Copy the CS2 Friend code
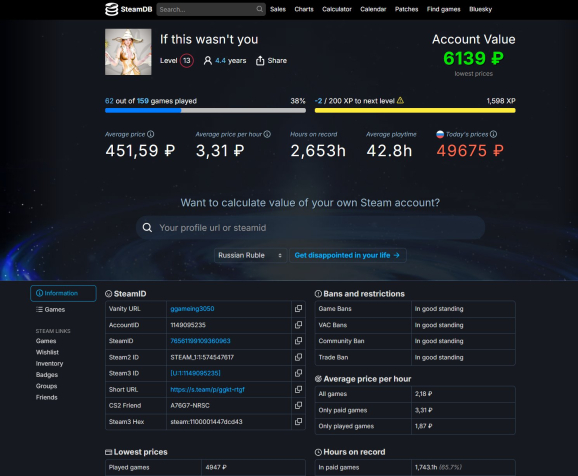 [x=298, y=405]
